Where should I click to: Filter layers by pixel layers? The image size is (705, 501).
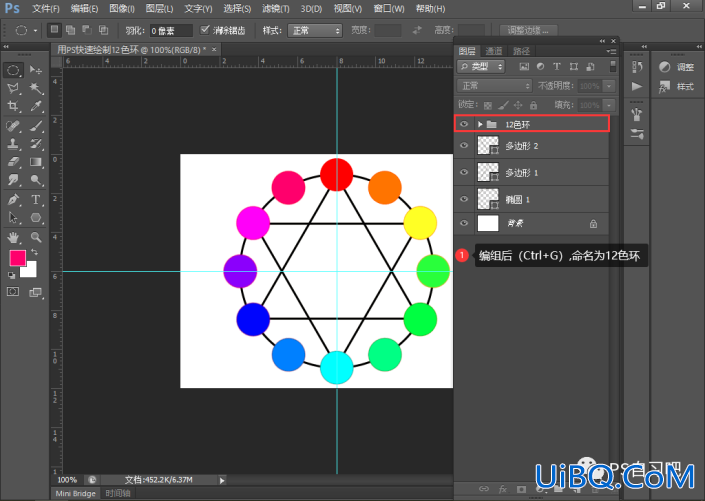524,67
